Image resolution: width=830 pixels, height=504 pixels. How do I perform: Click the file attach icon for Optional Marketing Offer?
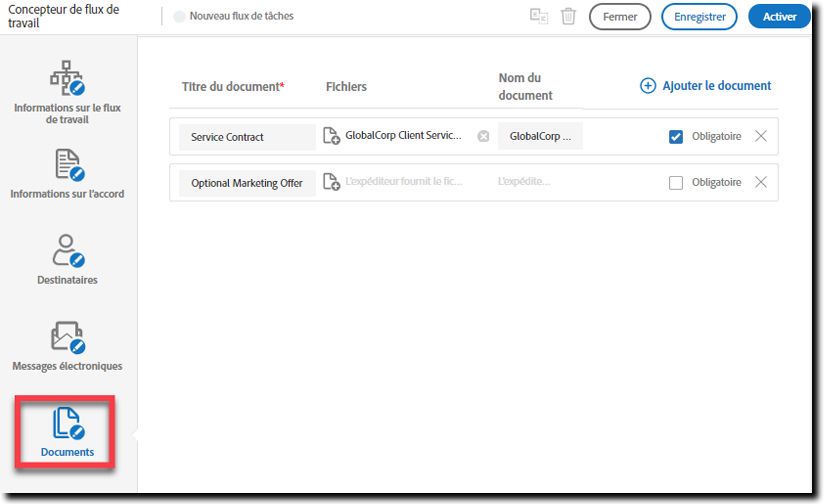331,182
